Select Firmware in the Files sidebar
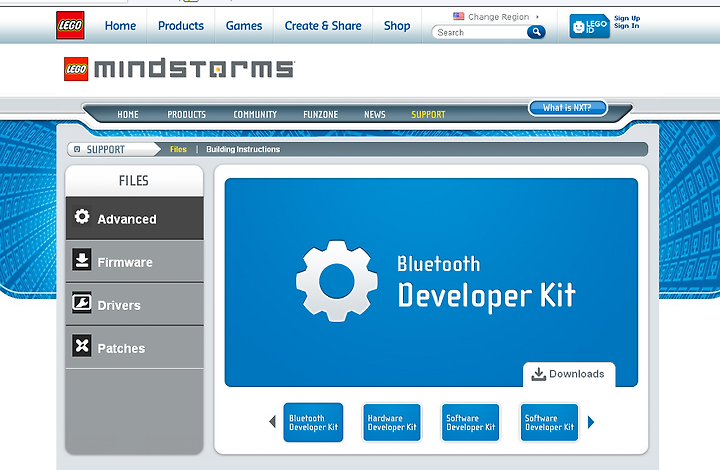Viewport: 720px width, 470px height. pyautogui.click(x=135, y=261)
